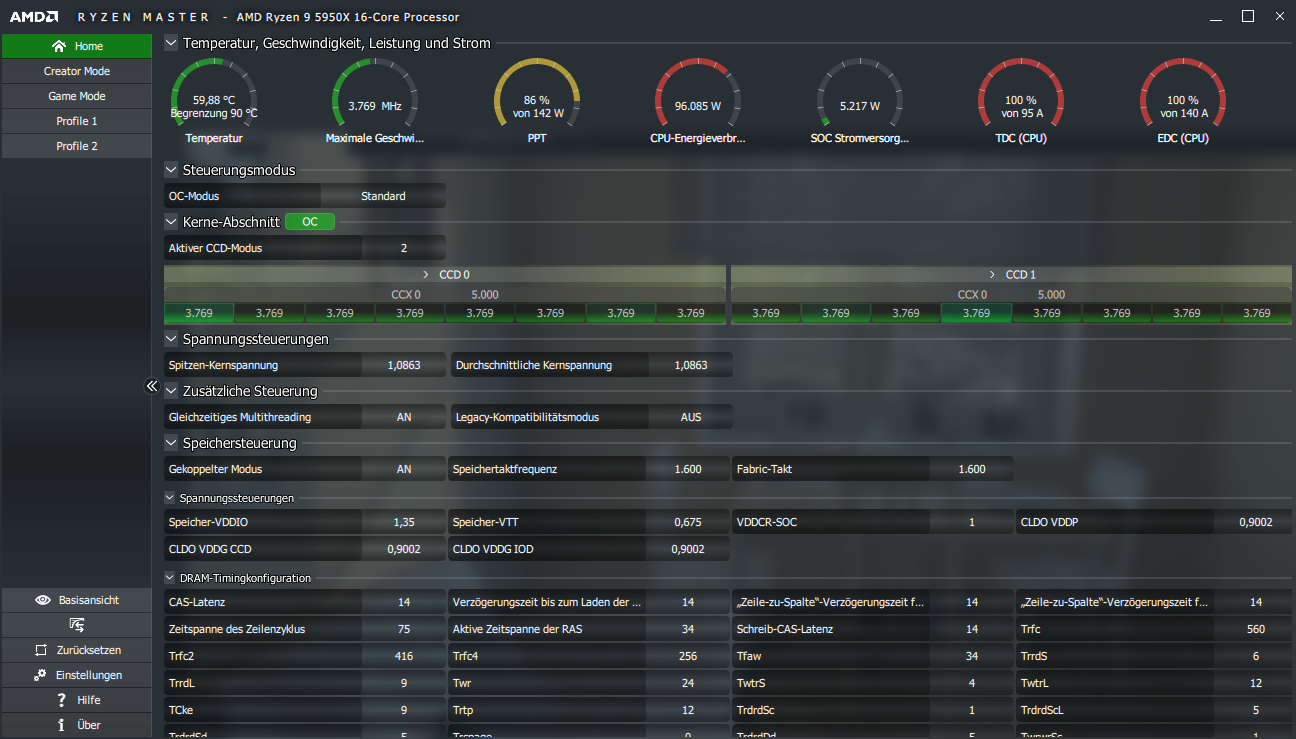
Task: Collapse the Kerne-Abschnitt section
Action: (x=171, y=222)
